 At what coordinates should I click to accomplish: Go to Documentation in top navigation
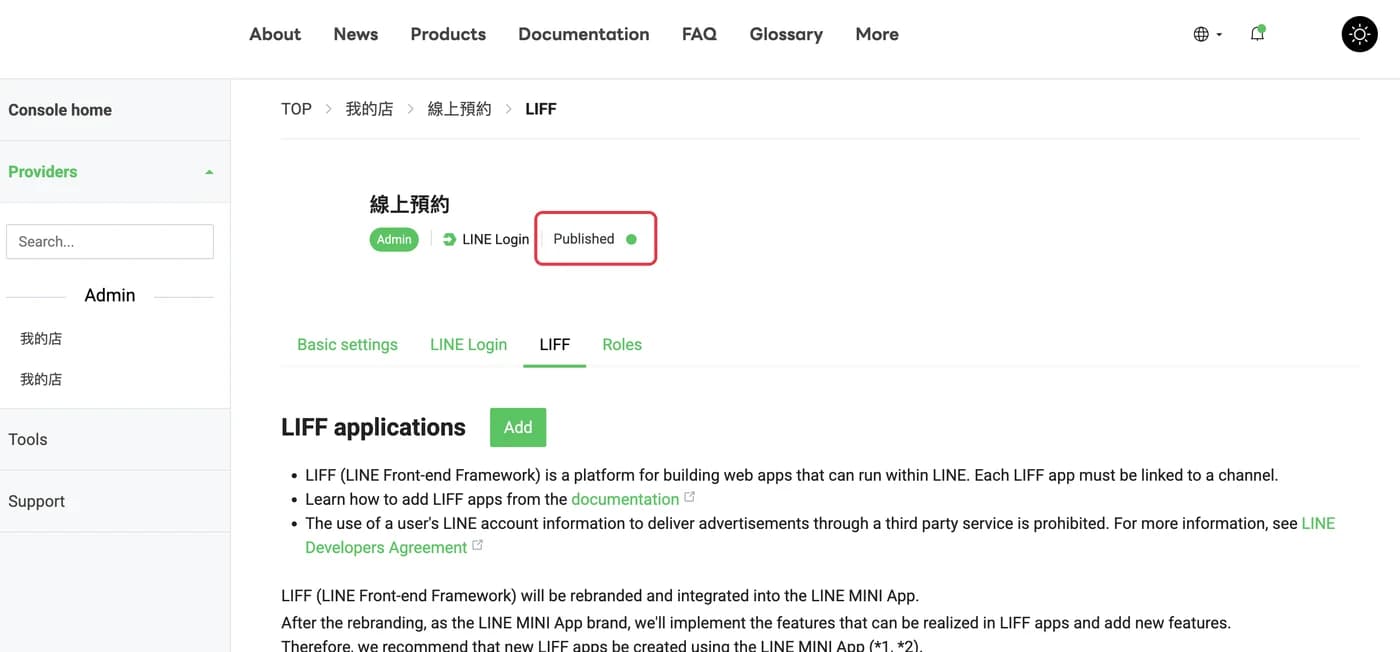(584, 34)
